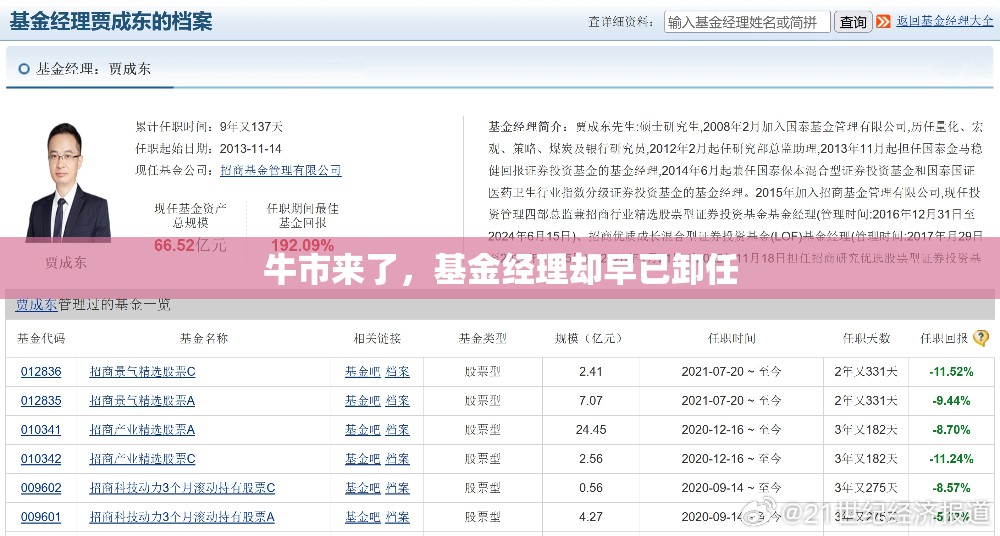Click 档案 link in the 009601 row

pyautogui.click(x=397, y=517)
